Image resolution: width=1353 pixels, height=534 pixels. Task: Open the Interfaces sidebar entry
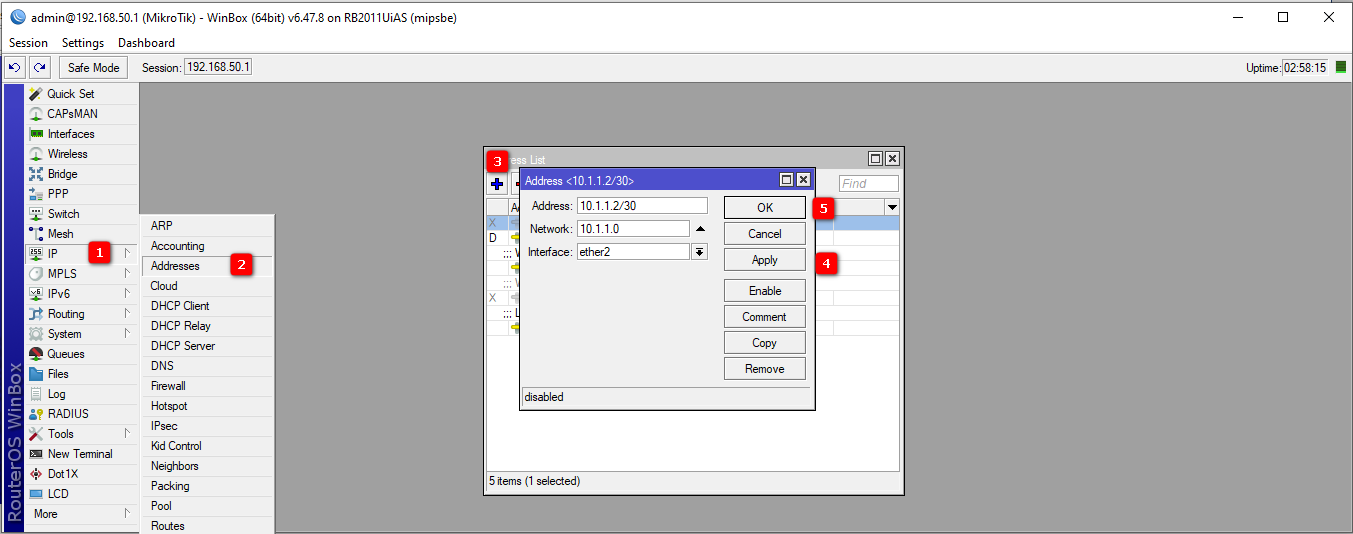pyautogui.click(x=71, y=134)
